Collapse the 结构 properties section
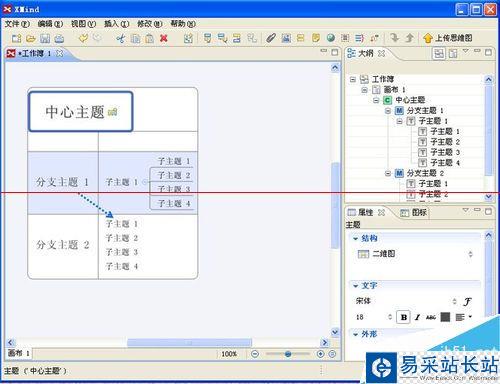The height and width of the screenshot is (384, 500). click(356, 239)
